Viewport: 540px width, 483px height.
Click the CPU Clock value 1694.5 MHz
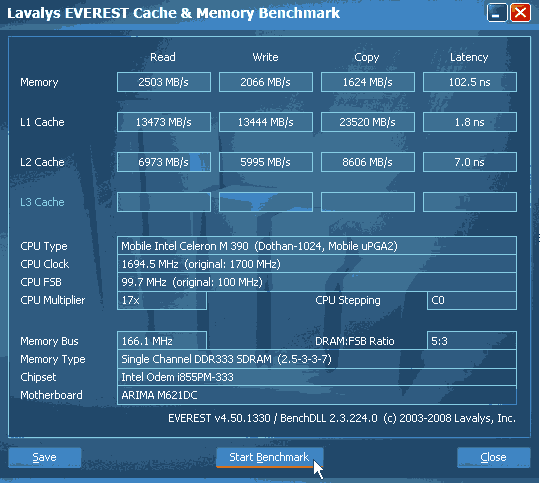tap(317, 264)
